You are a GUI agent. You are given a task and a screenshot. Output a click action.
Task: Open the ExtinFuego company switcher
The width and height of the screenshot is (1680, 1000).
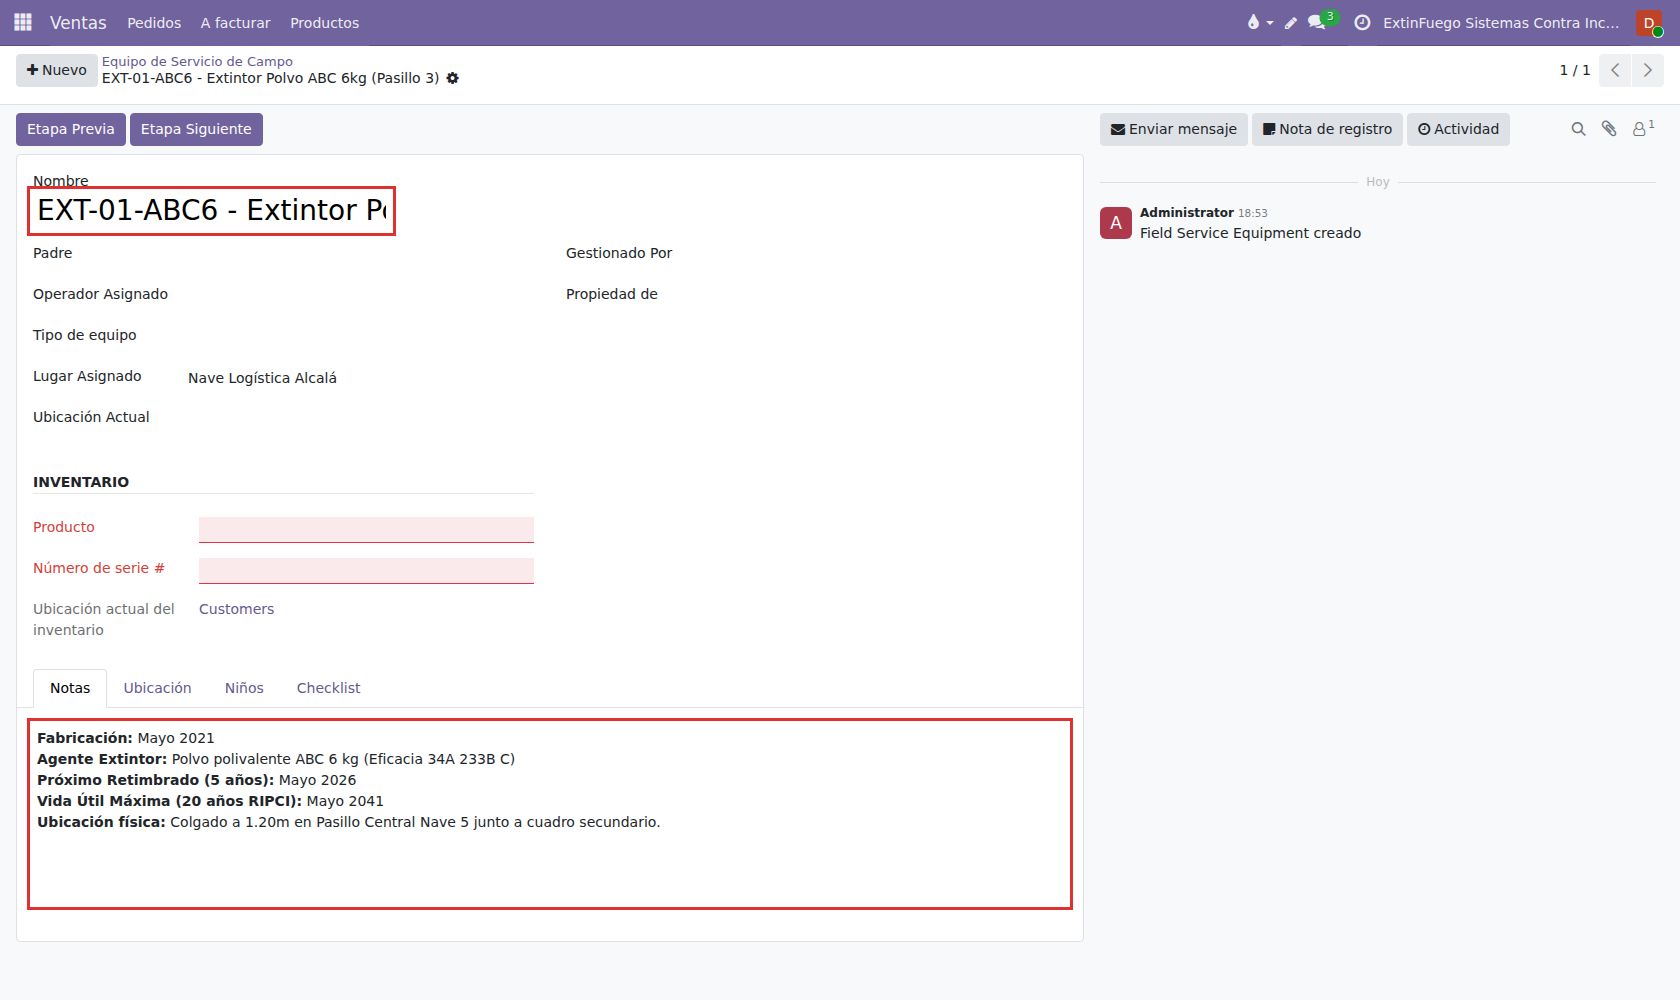point(1501,22)
